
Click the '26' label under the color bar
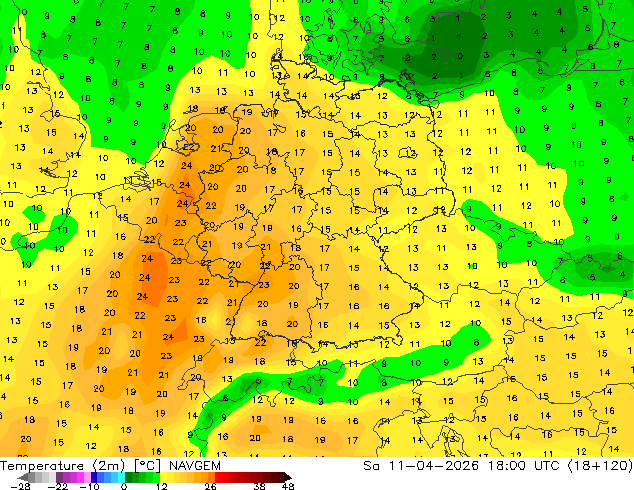coord(210,486)
